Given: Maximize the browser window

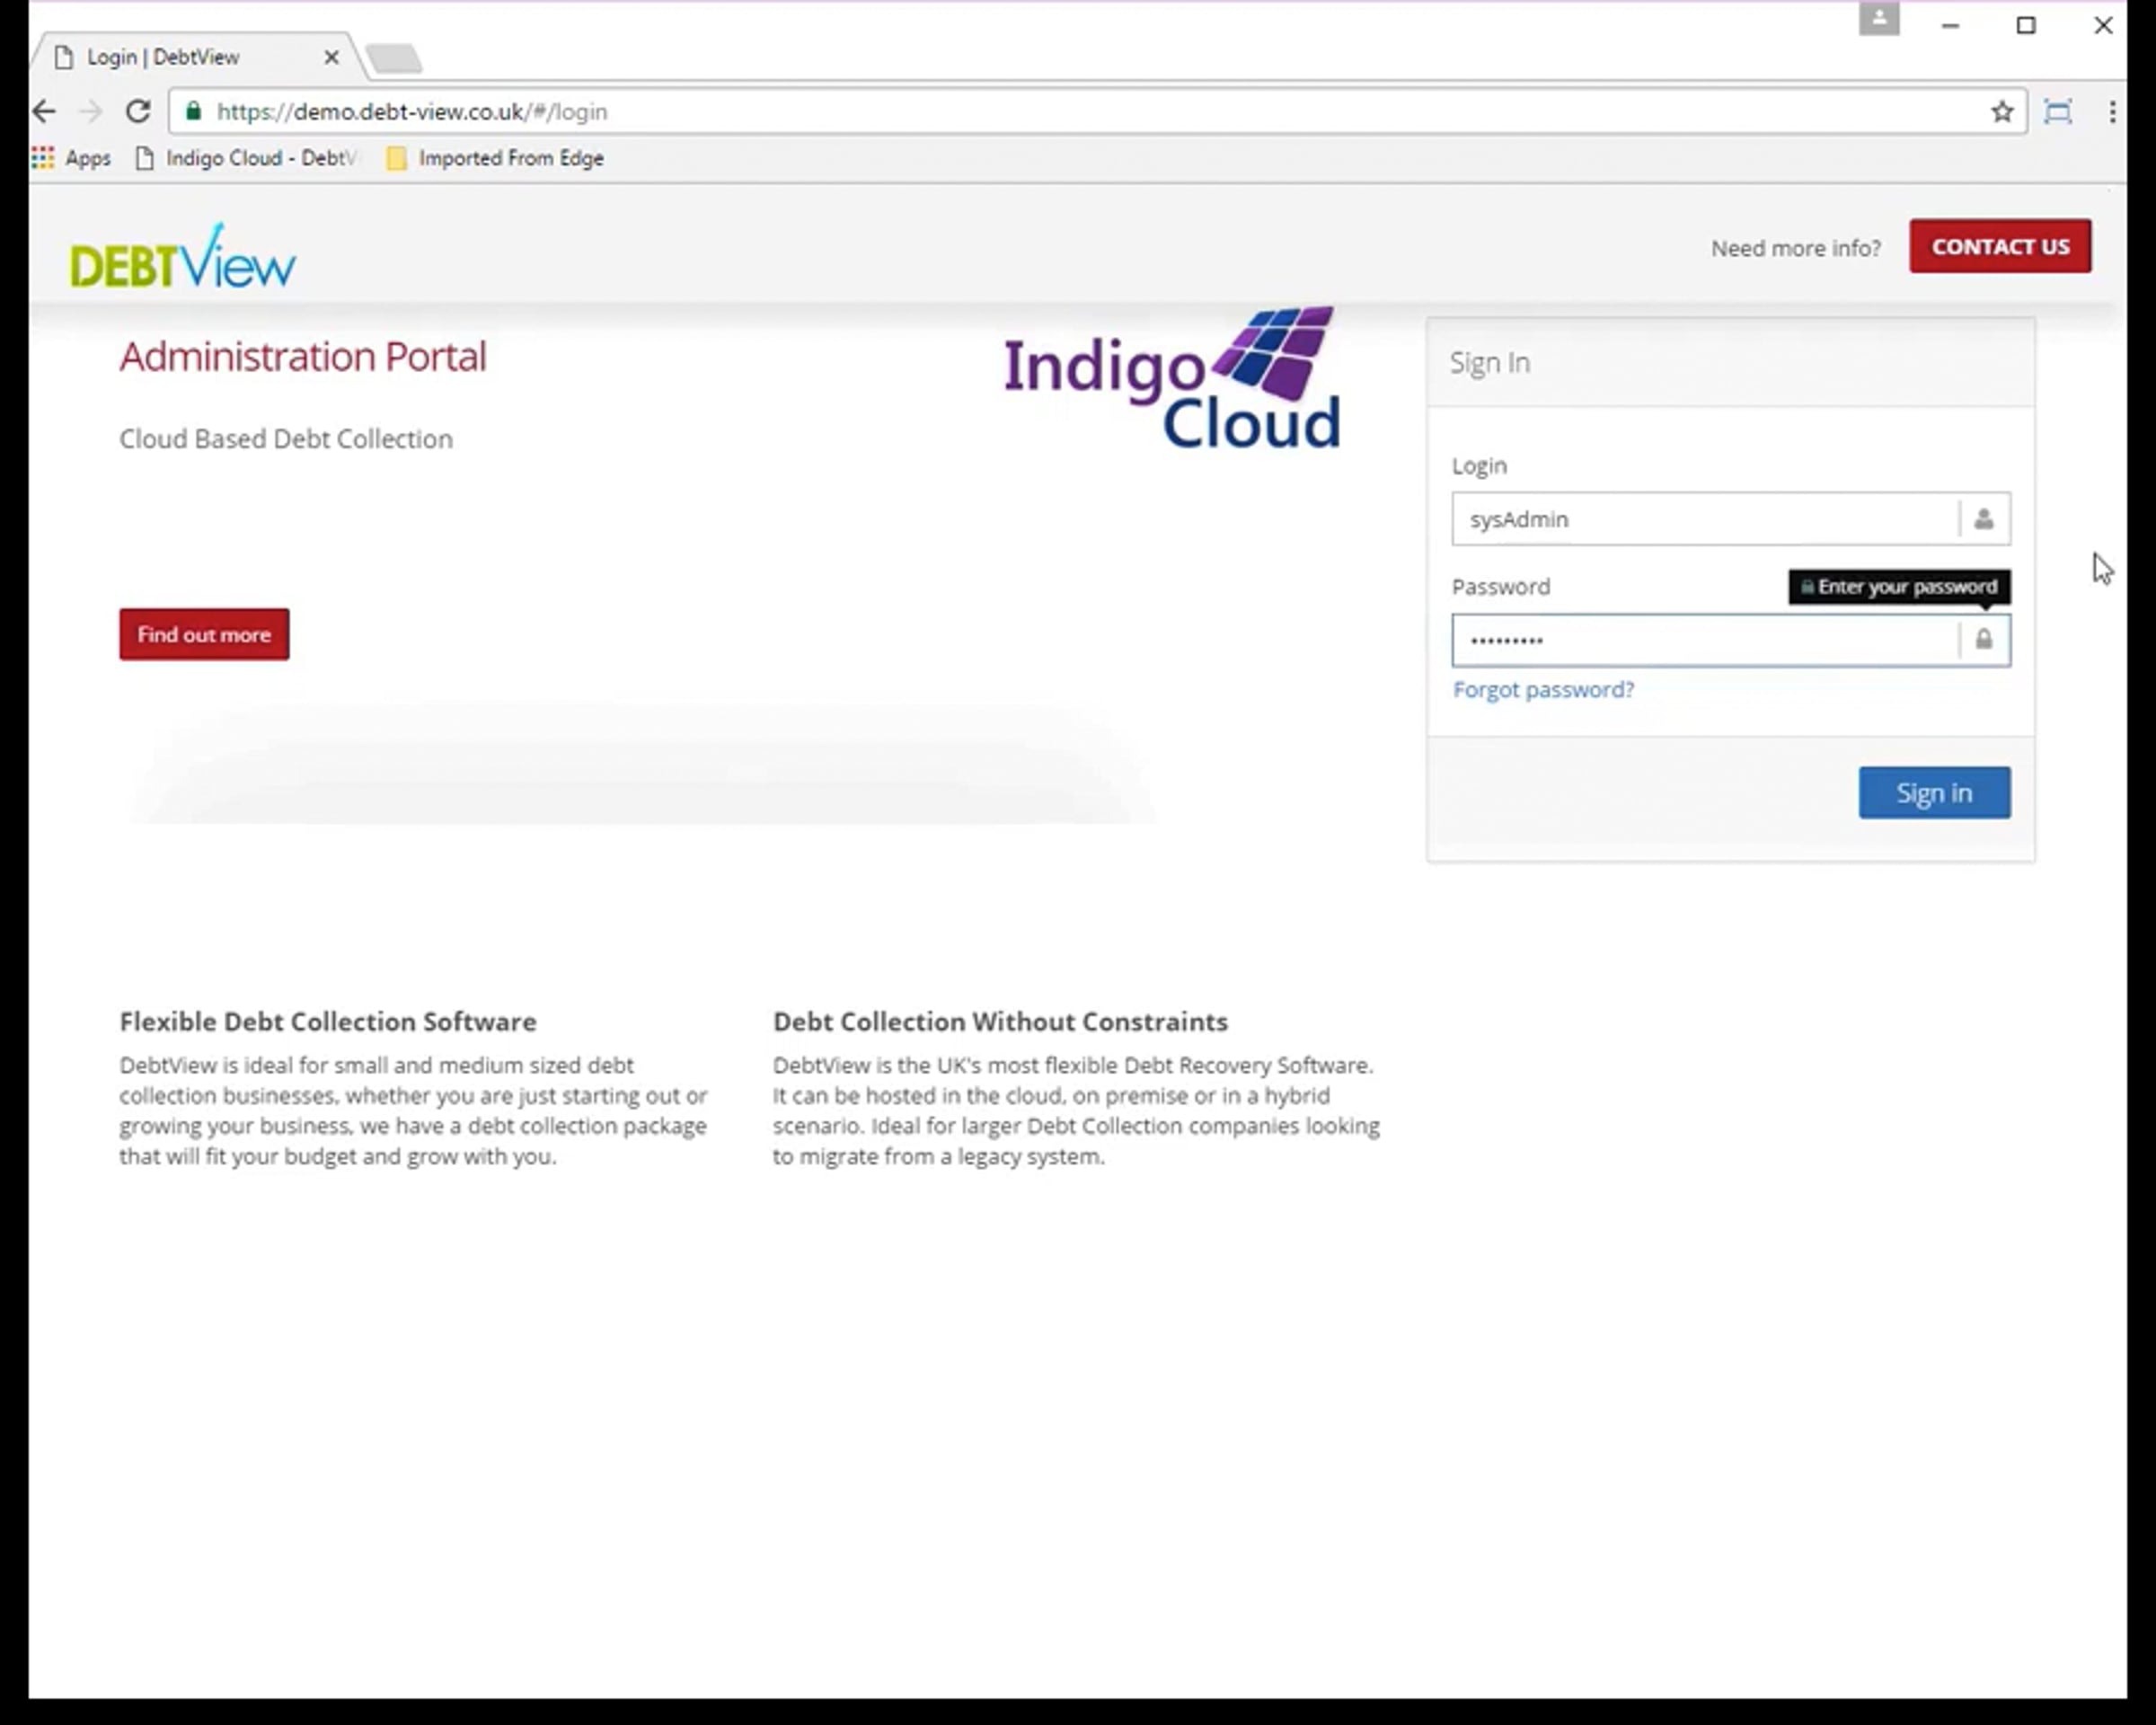Looking at the screenshot, I should (2026, 26).
